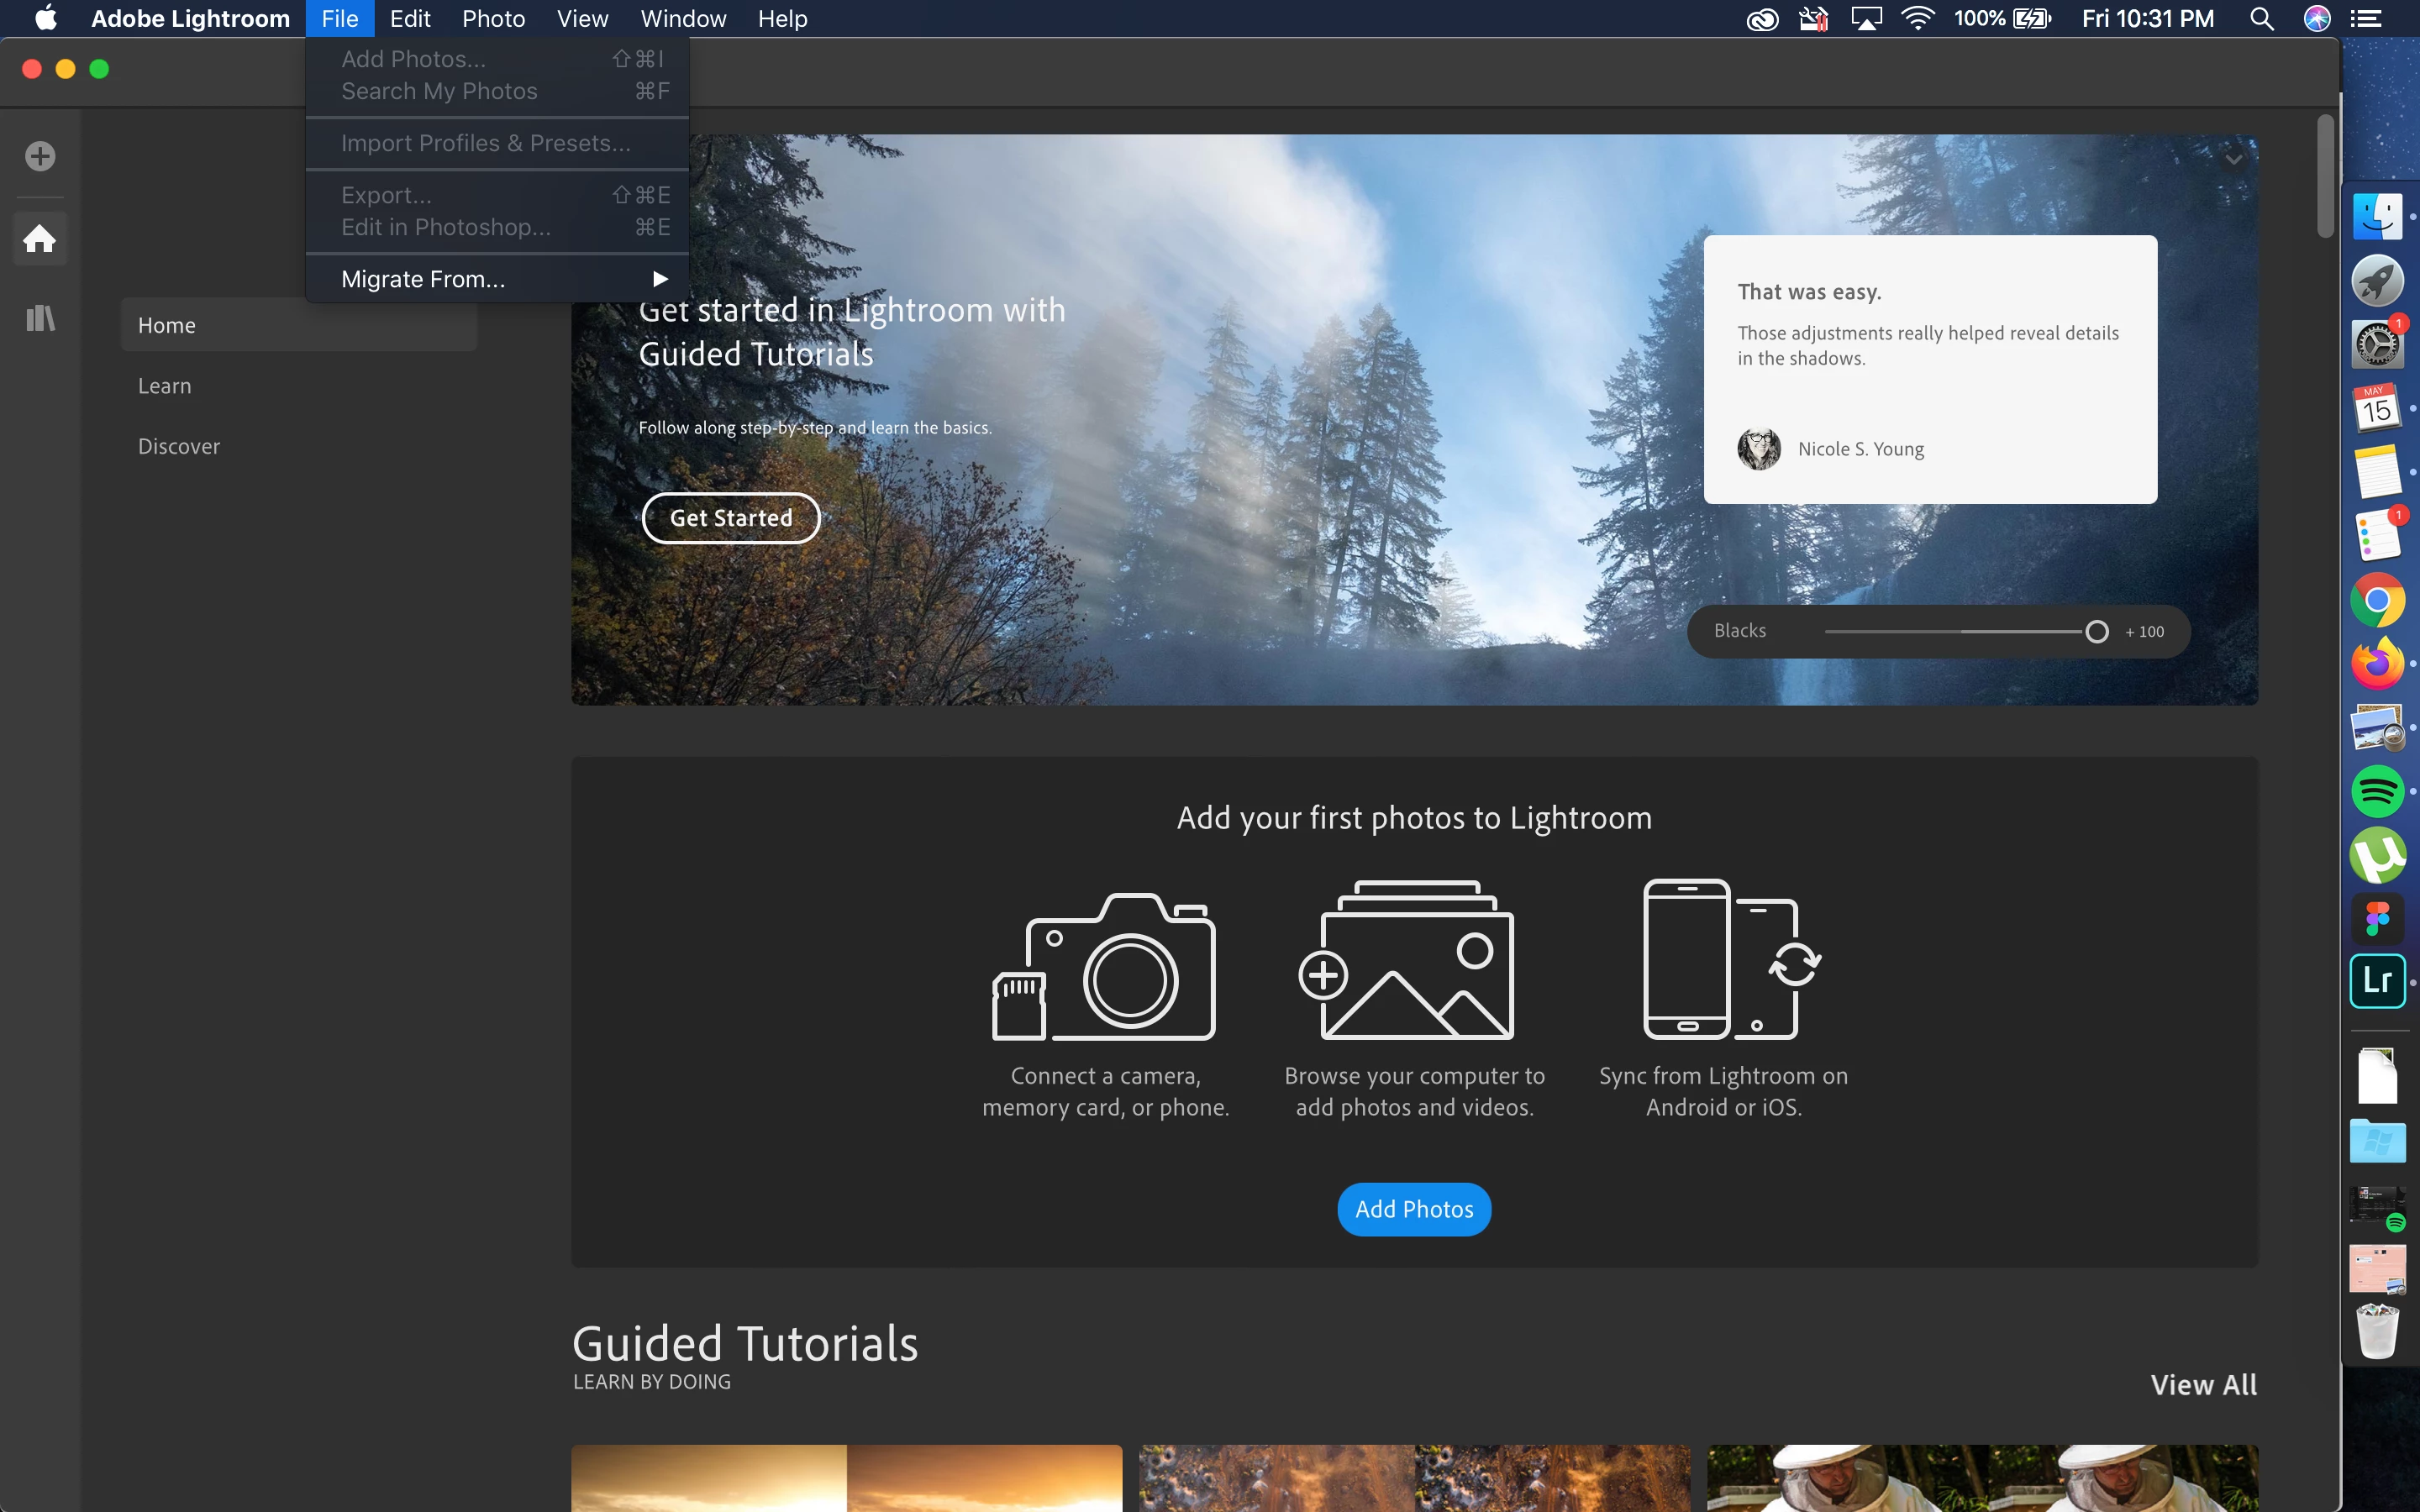Click the camera and memory card icon
Screen dimensions: 2420x1512
click(x=1104, y=967)
